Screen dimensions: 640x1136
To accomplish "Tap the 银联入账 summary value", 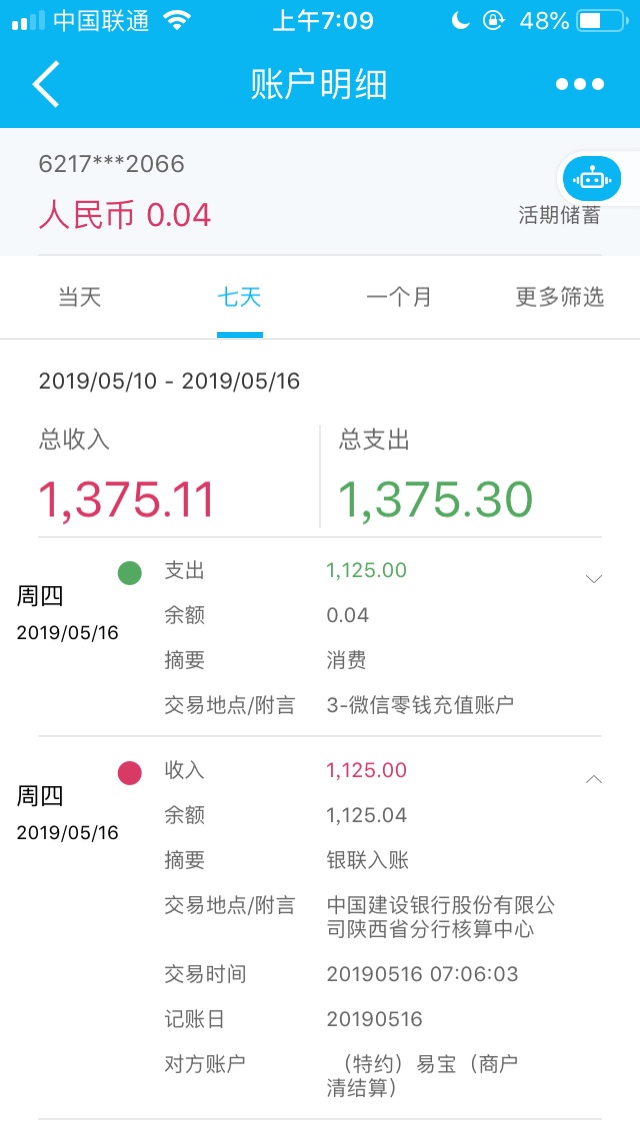I will point(367,860).
